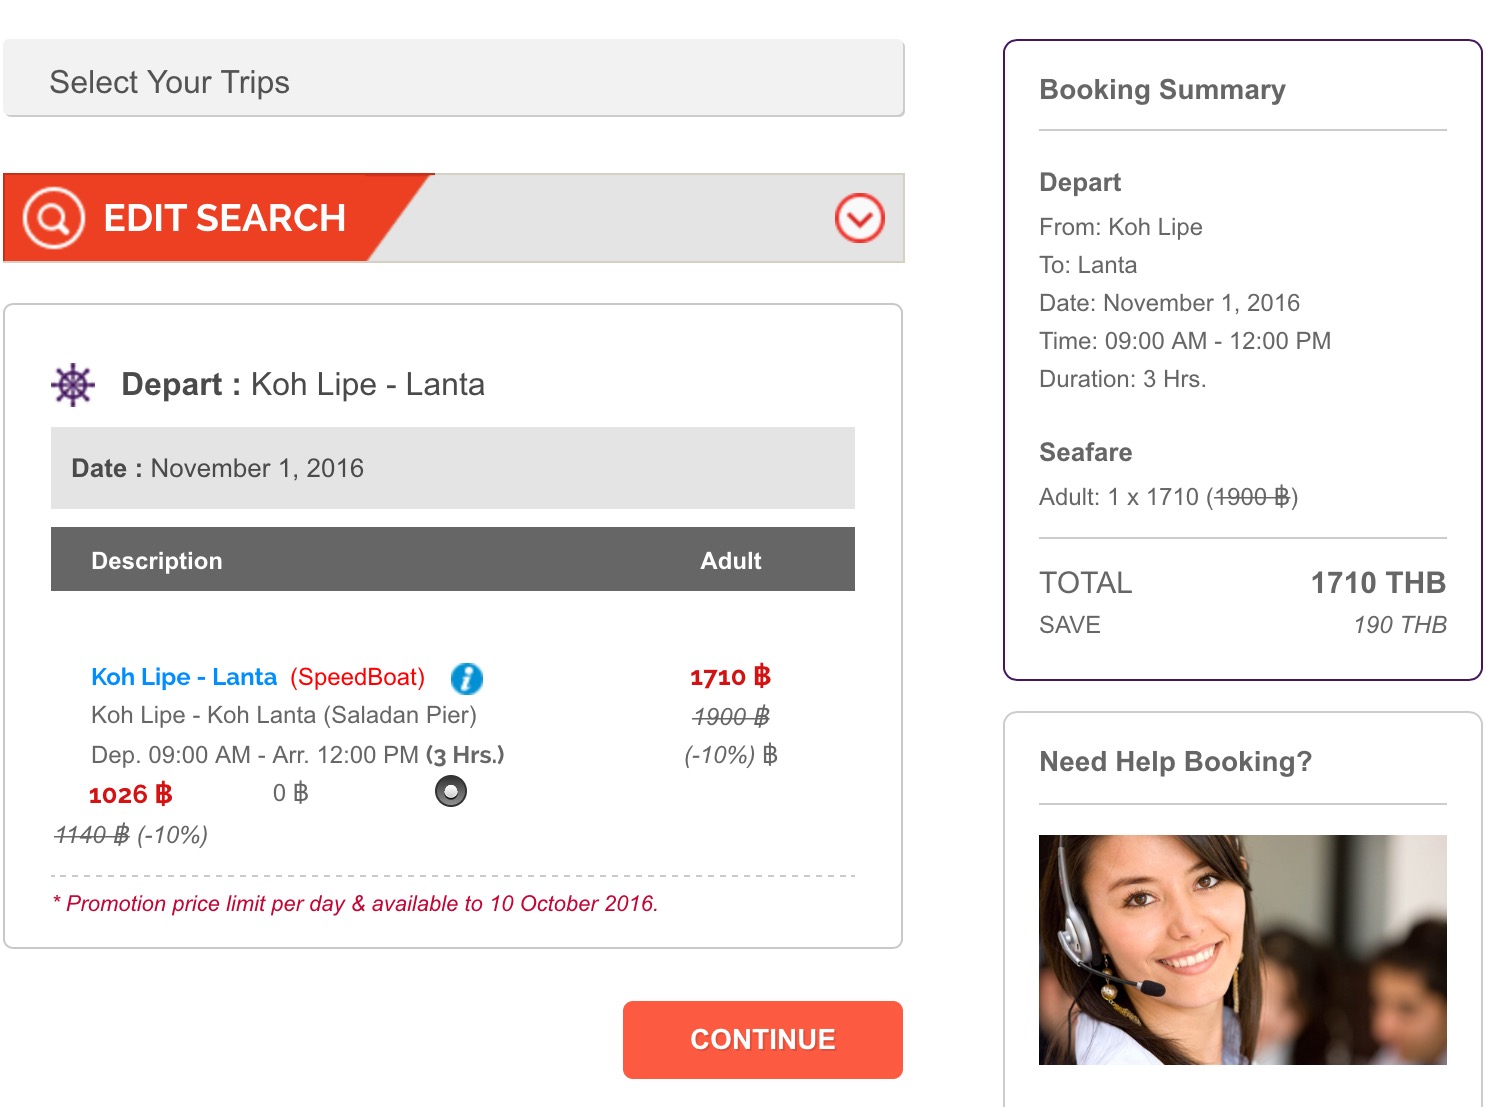Click the promotion price limit note

[355, 904]
